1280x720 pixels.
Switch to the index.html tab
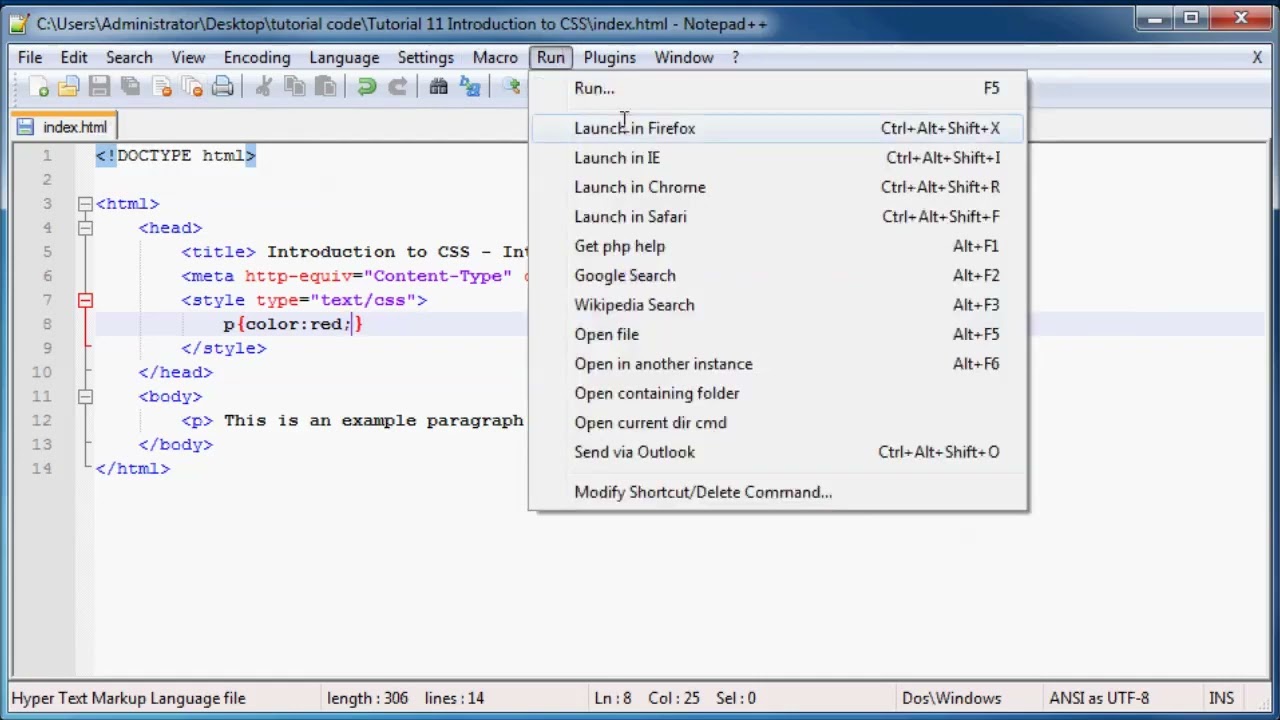tap(64, 127)
